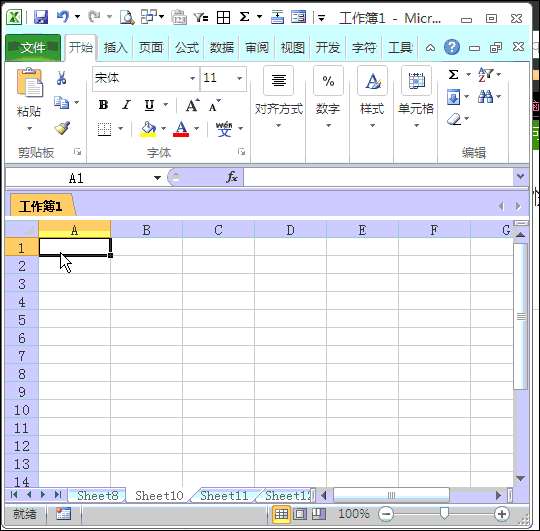Click the Save floppy disk icon
Viewport: 540px width, 531px height.
[41, 17]
